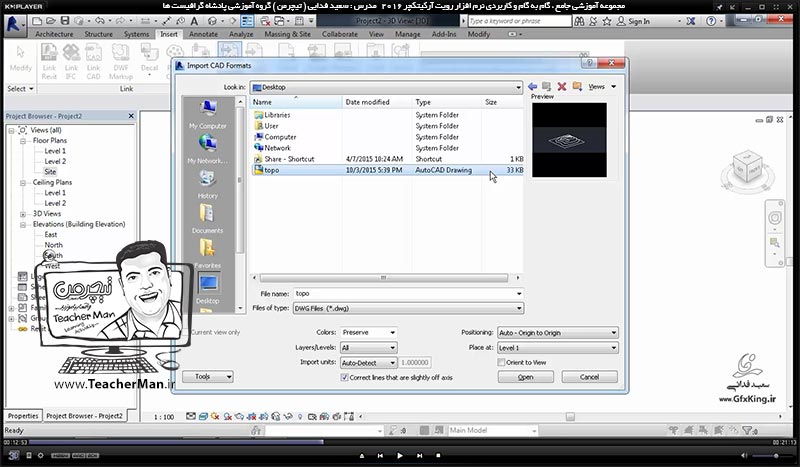The height and width of the screenshot is (467, 800).
Task: Click the filter funnel icon in status bar
Action: click(x=746, y=431)
